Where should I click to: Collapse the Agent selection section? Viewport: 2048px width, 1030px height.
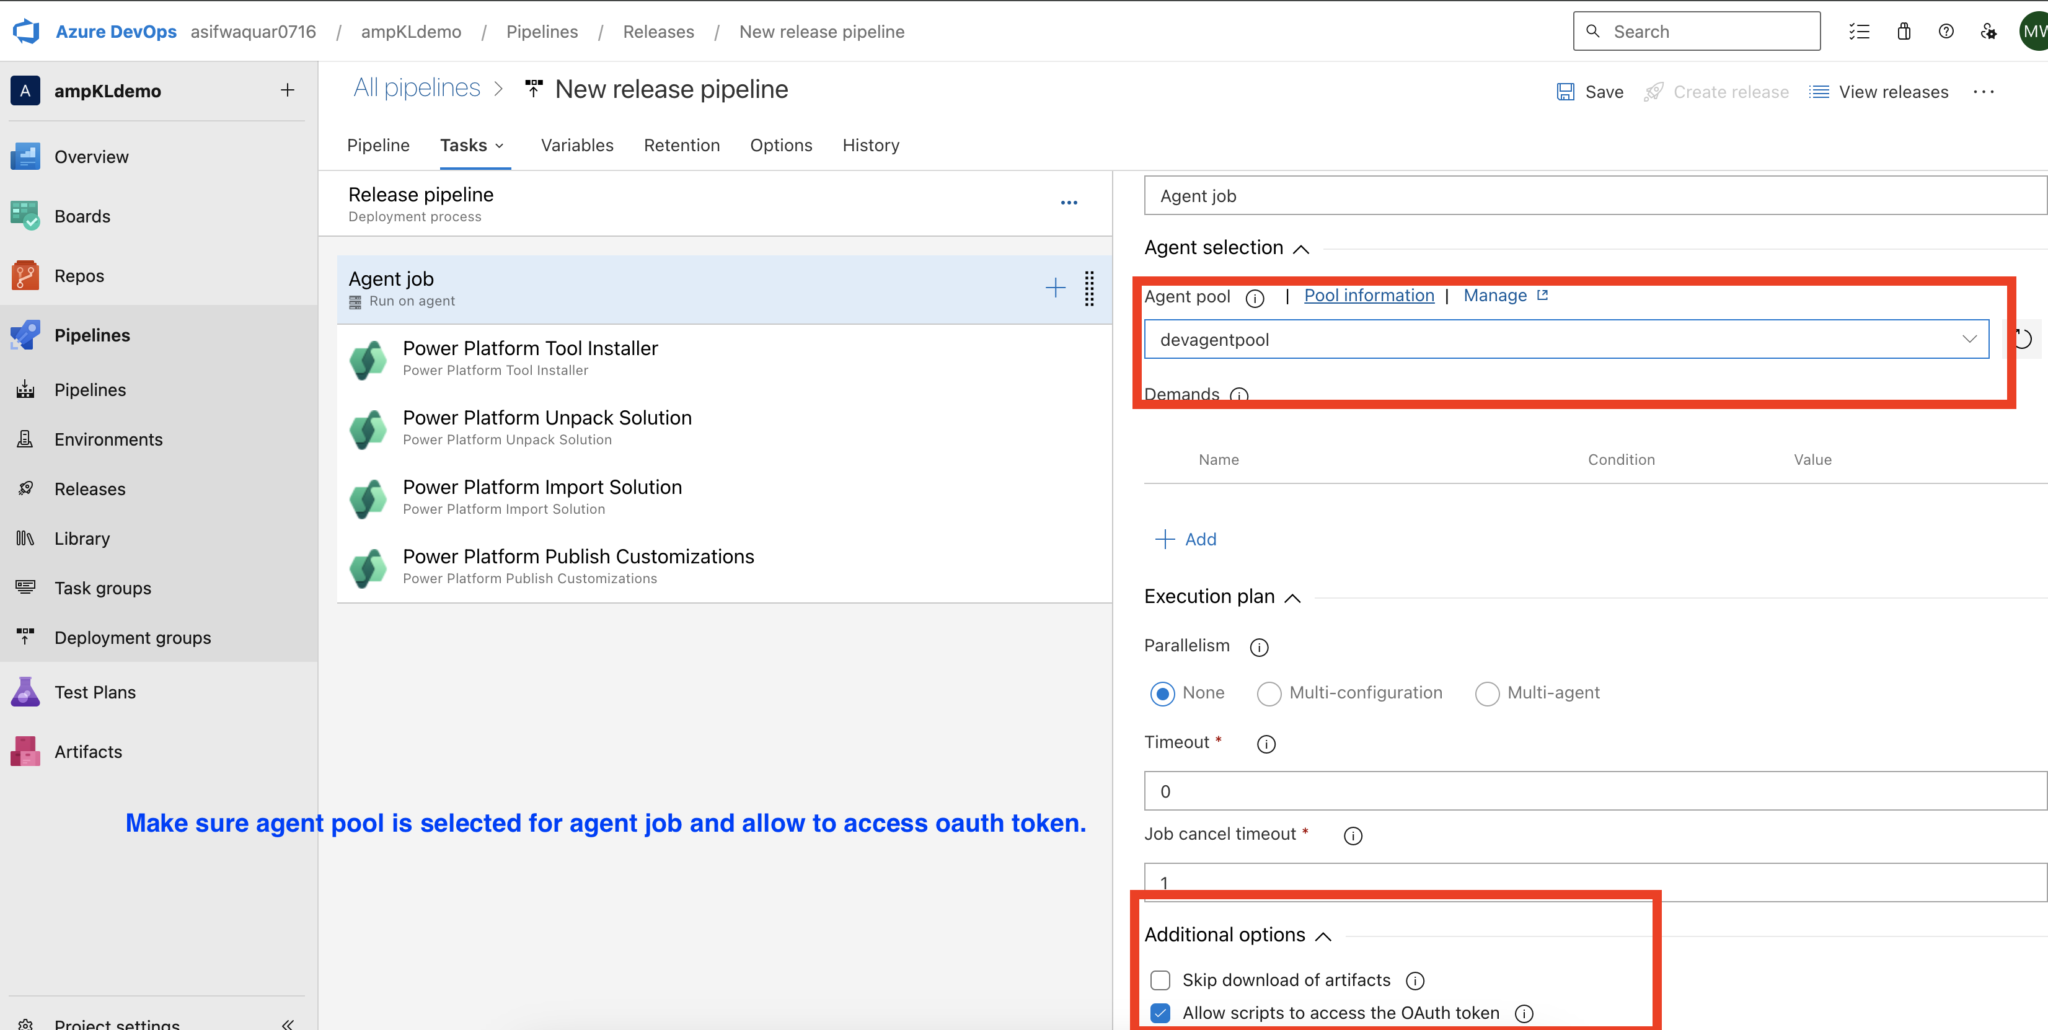[1301, 249]
